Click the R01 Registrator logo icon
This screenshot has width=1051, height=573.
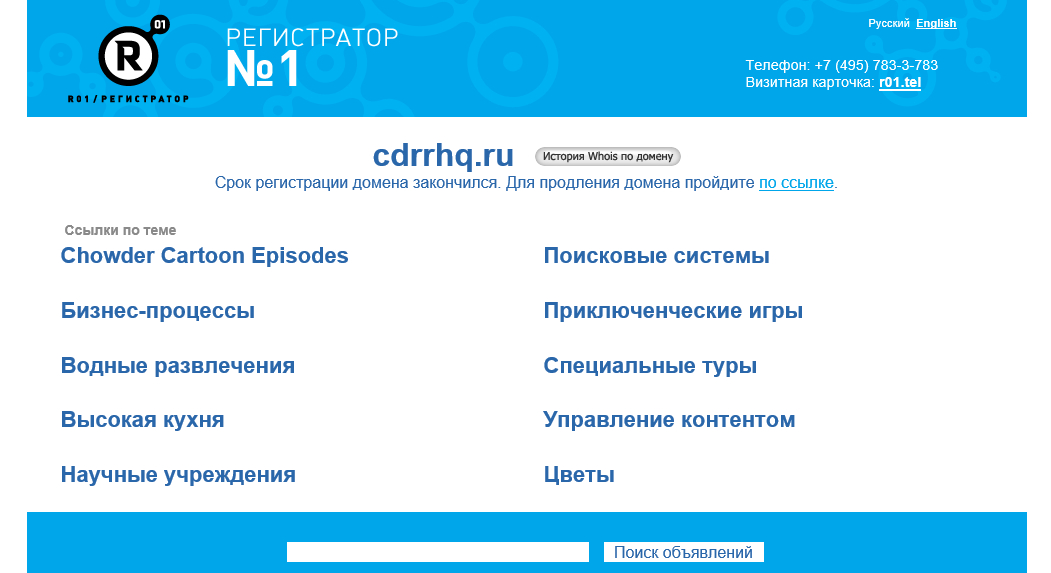[131, 59]
